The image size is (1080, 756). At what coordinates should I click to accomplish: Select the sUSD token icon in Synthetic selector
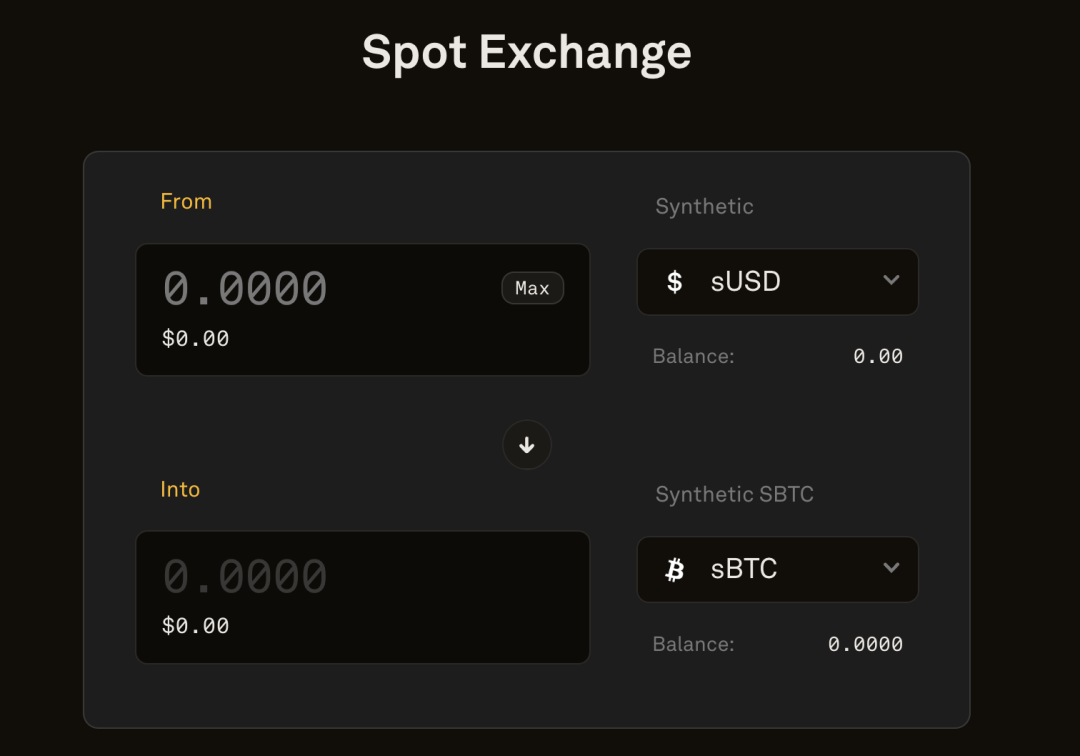tap(676, 282)
